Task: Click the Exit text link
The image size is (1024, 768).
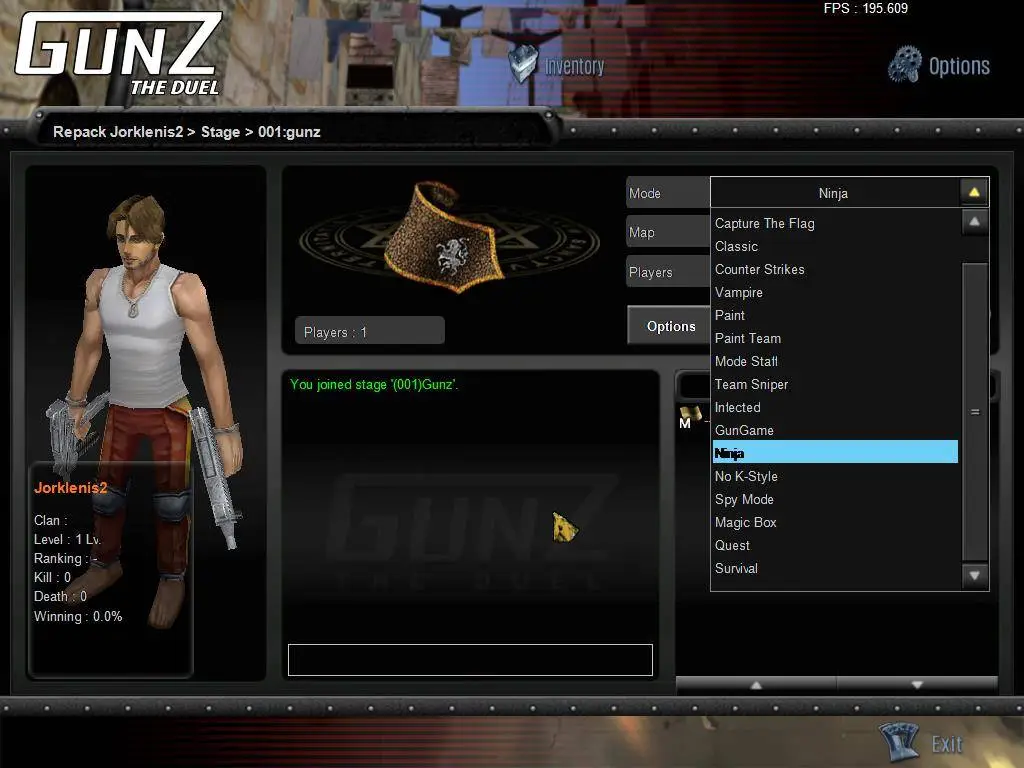Action: click(947, 744)
